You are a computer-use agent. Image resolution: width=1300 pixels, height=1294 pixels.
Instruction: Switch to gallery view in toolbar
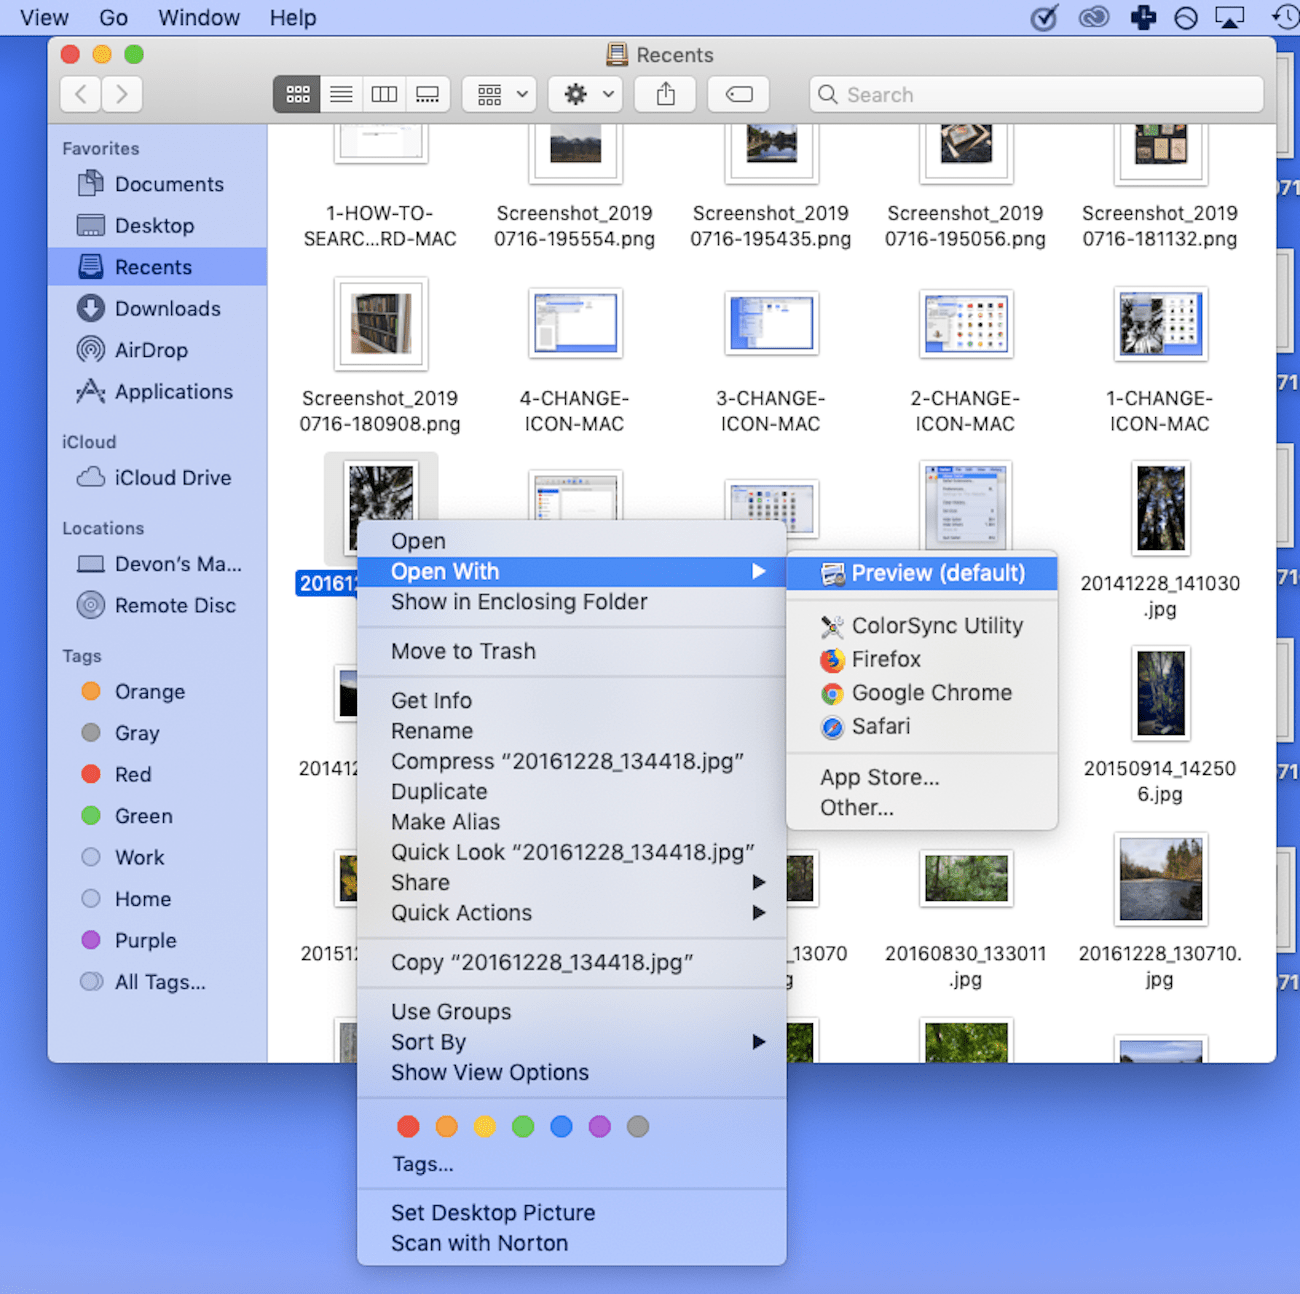point(428,95)
